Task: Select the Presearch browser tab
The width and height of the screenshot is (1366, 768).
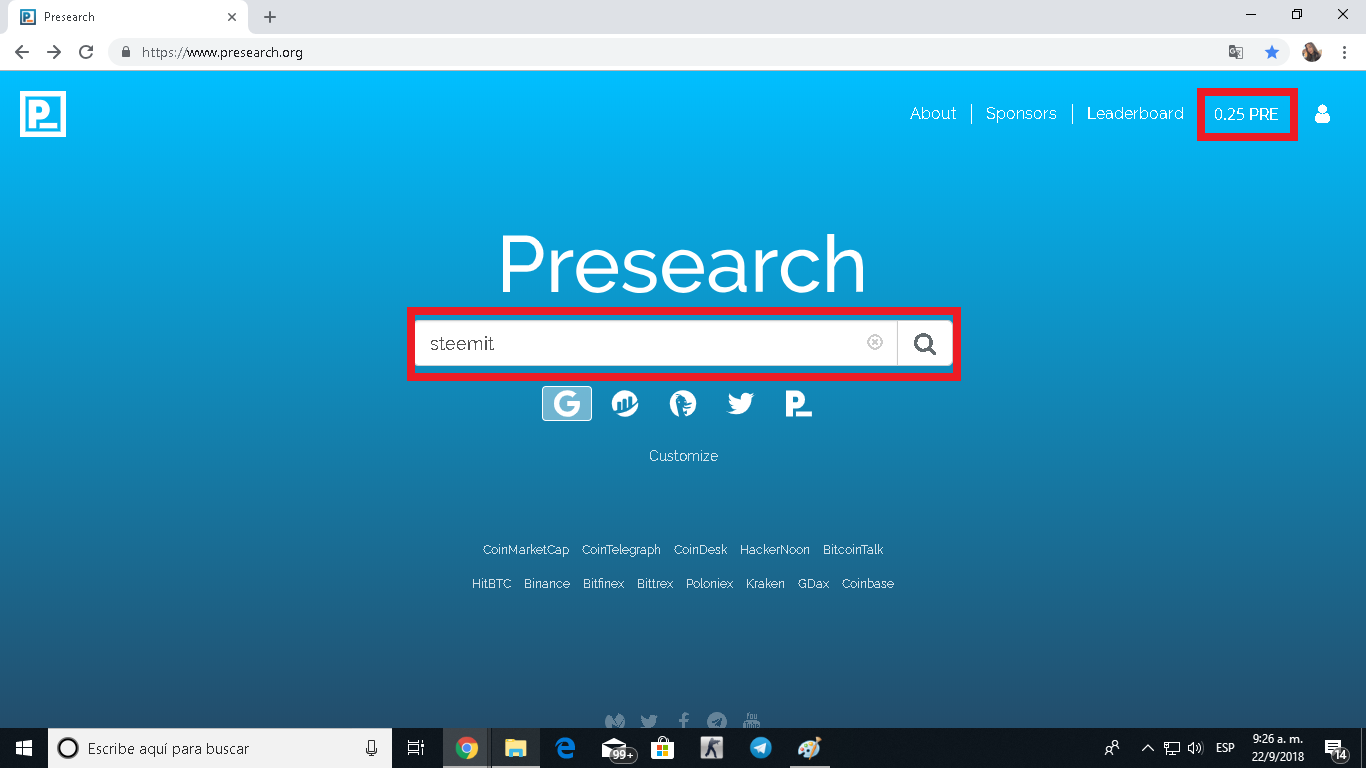Action: [128, 17]
